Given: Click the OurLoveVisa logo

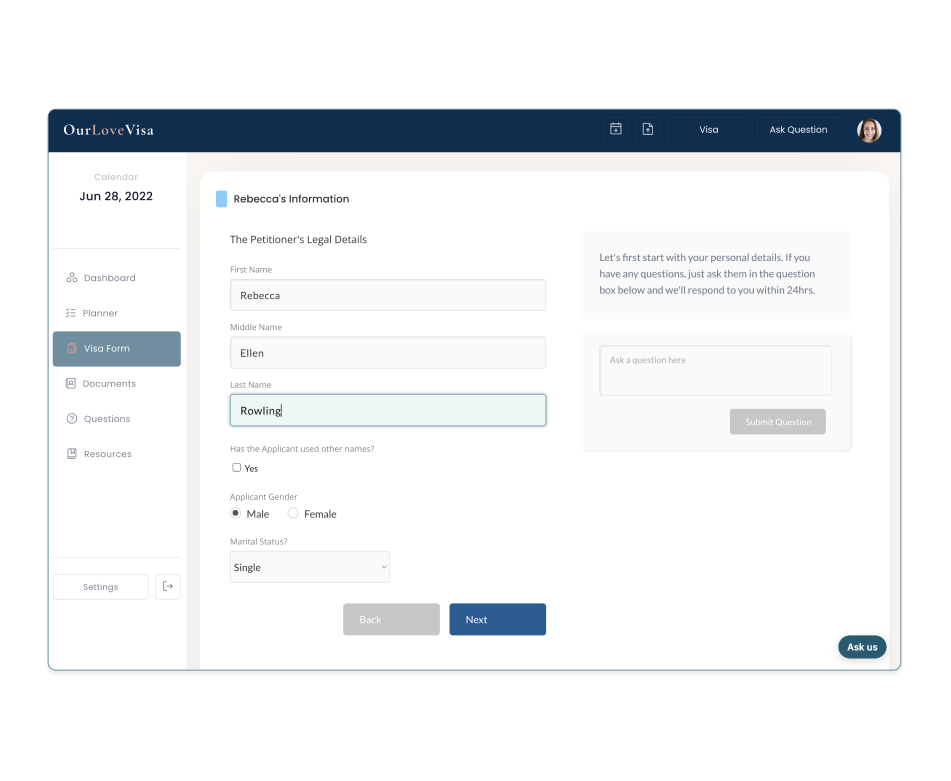Looking at the screenshot, I should 109,130.
